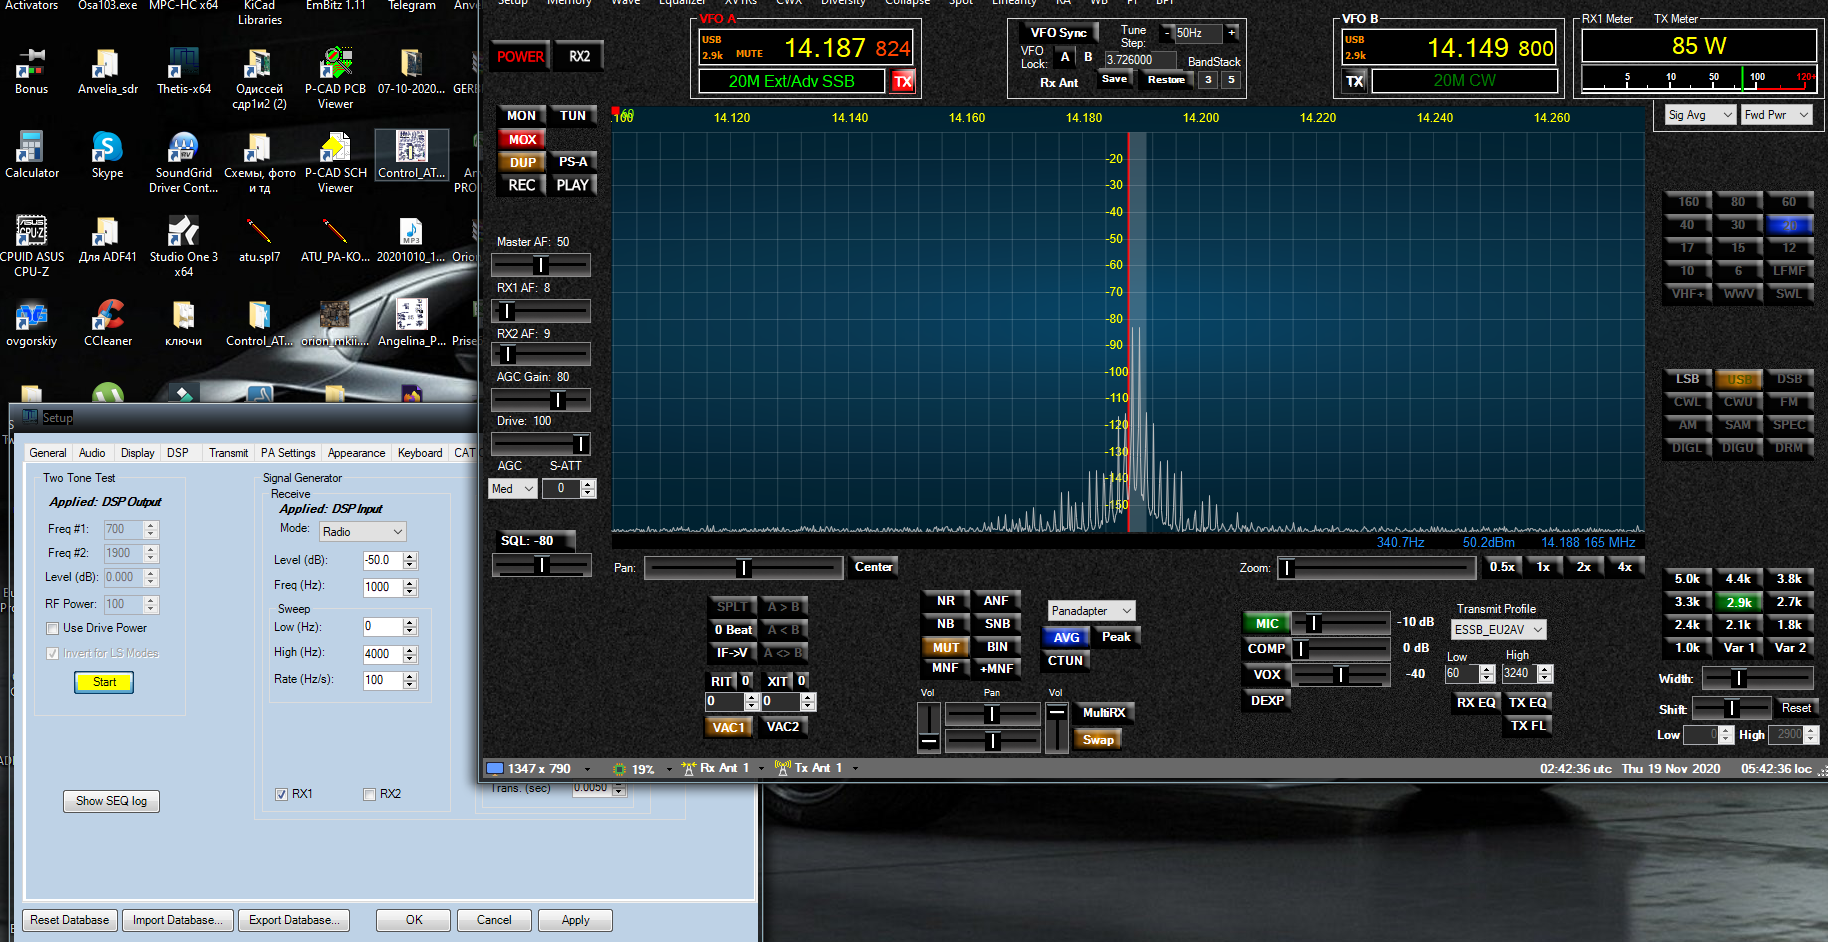Expand the Transmit Profile ESSB_EU2AV dropdown
The width and height of the screenshot is (1828, 942).
(x=1498, y=630)
